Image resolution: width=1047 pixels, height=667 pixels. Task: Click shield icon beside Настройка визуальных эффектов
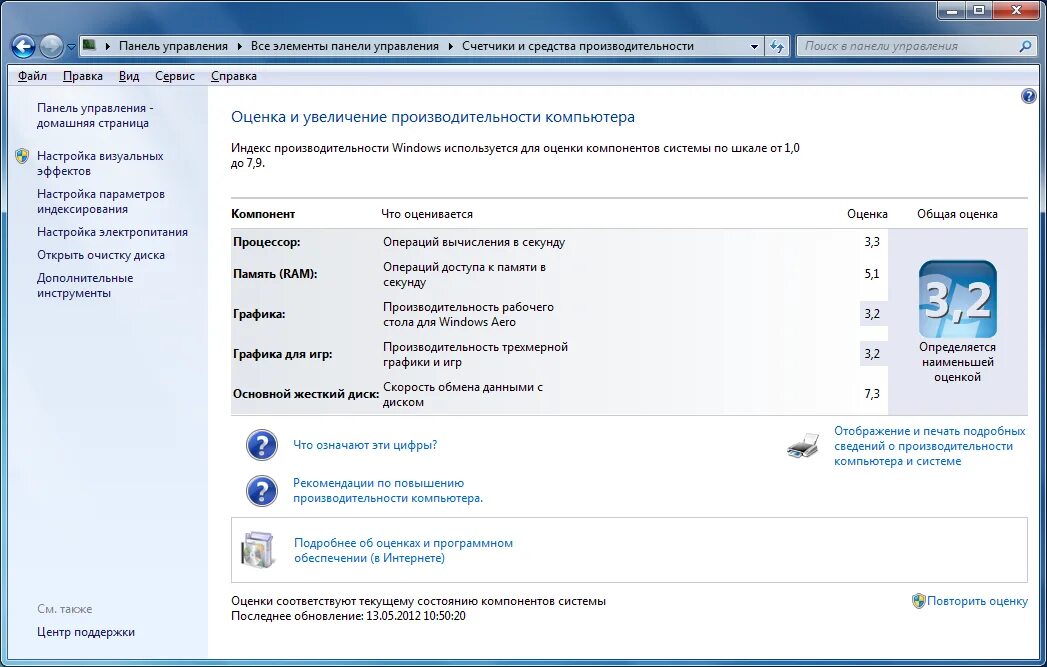[22, 156]
